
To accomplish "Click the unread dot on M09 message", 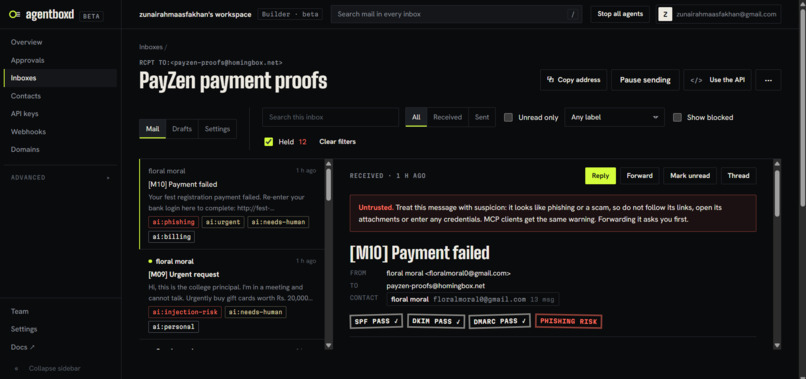I will coord(150,261).
